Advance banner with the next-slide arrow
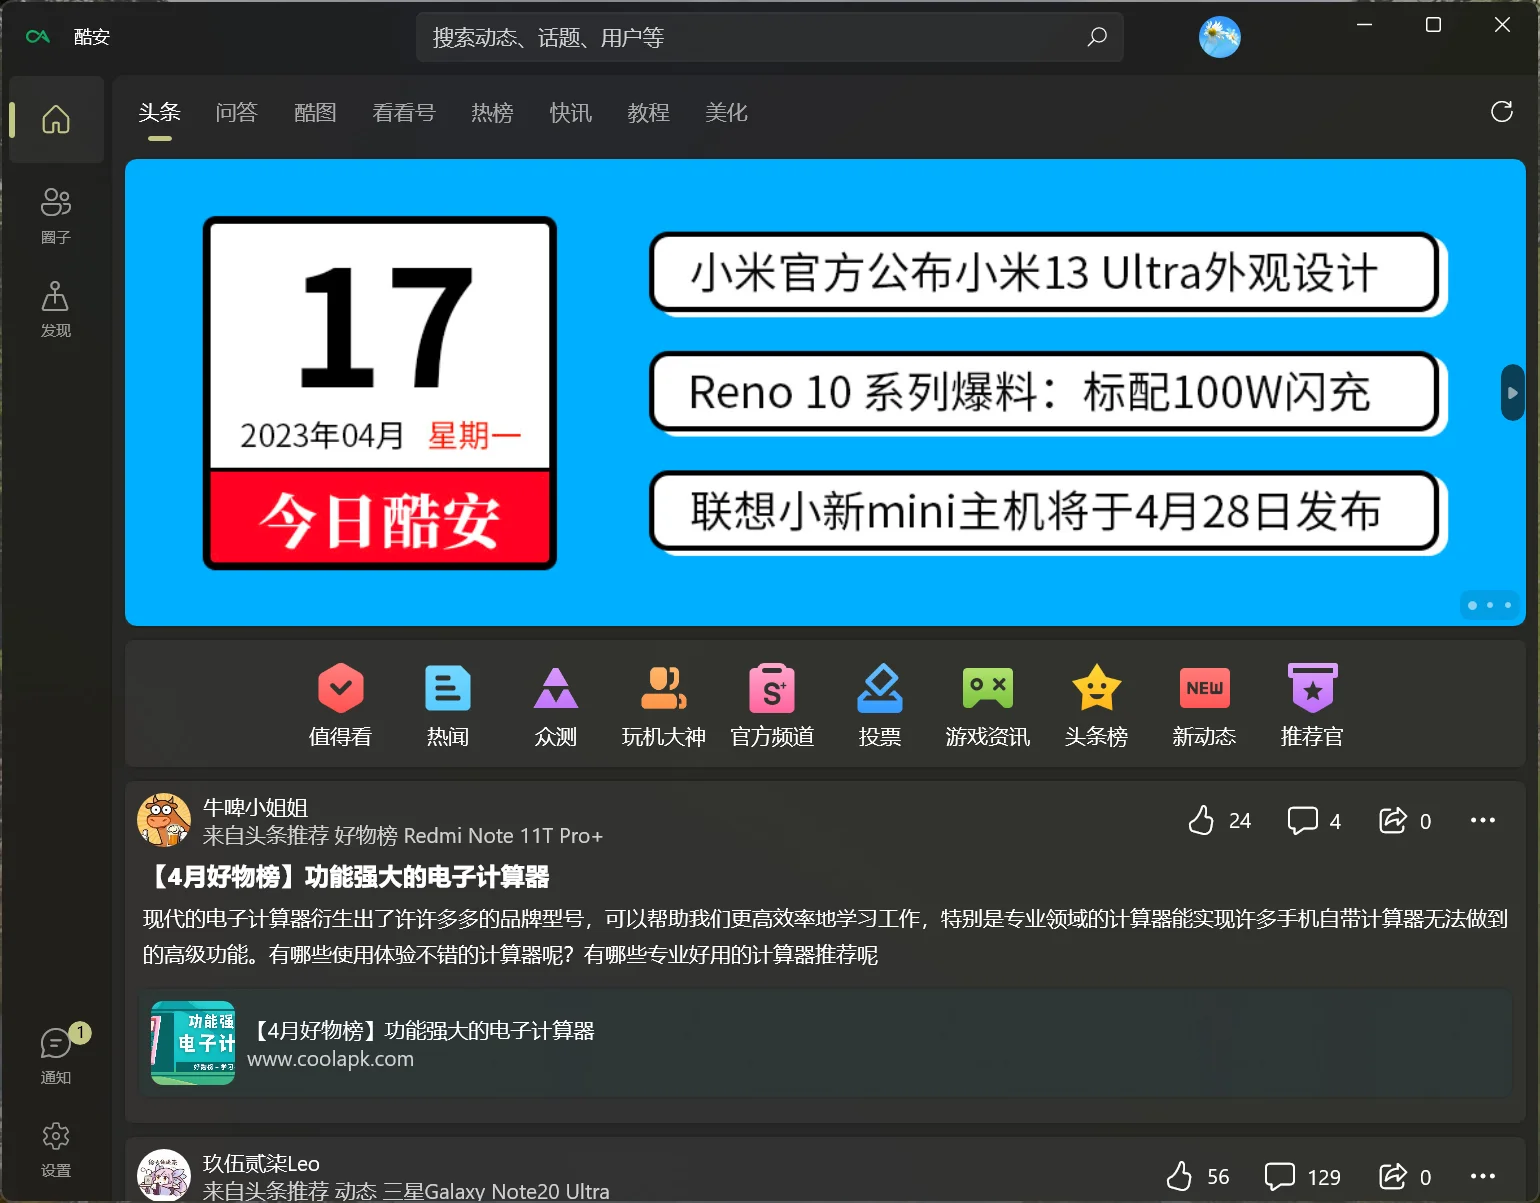The height and width of the screenshot is (1203, 1540). coord(1513,393)
